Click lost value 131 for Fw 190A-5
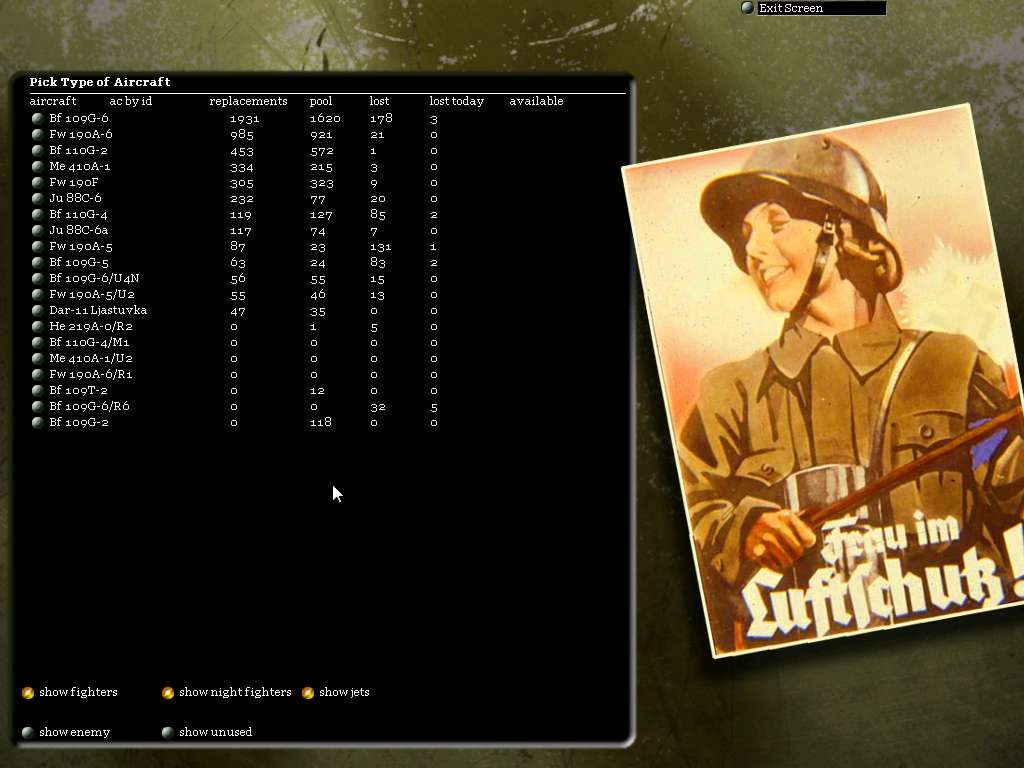This screenshot has height=768, width=1024. pyautogui.click(x=381, y=247)
